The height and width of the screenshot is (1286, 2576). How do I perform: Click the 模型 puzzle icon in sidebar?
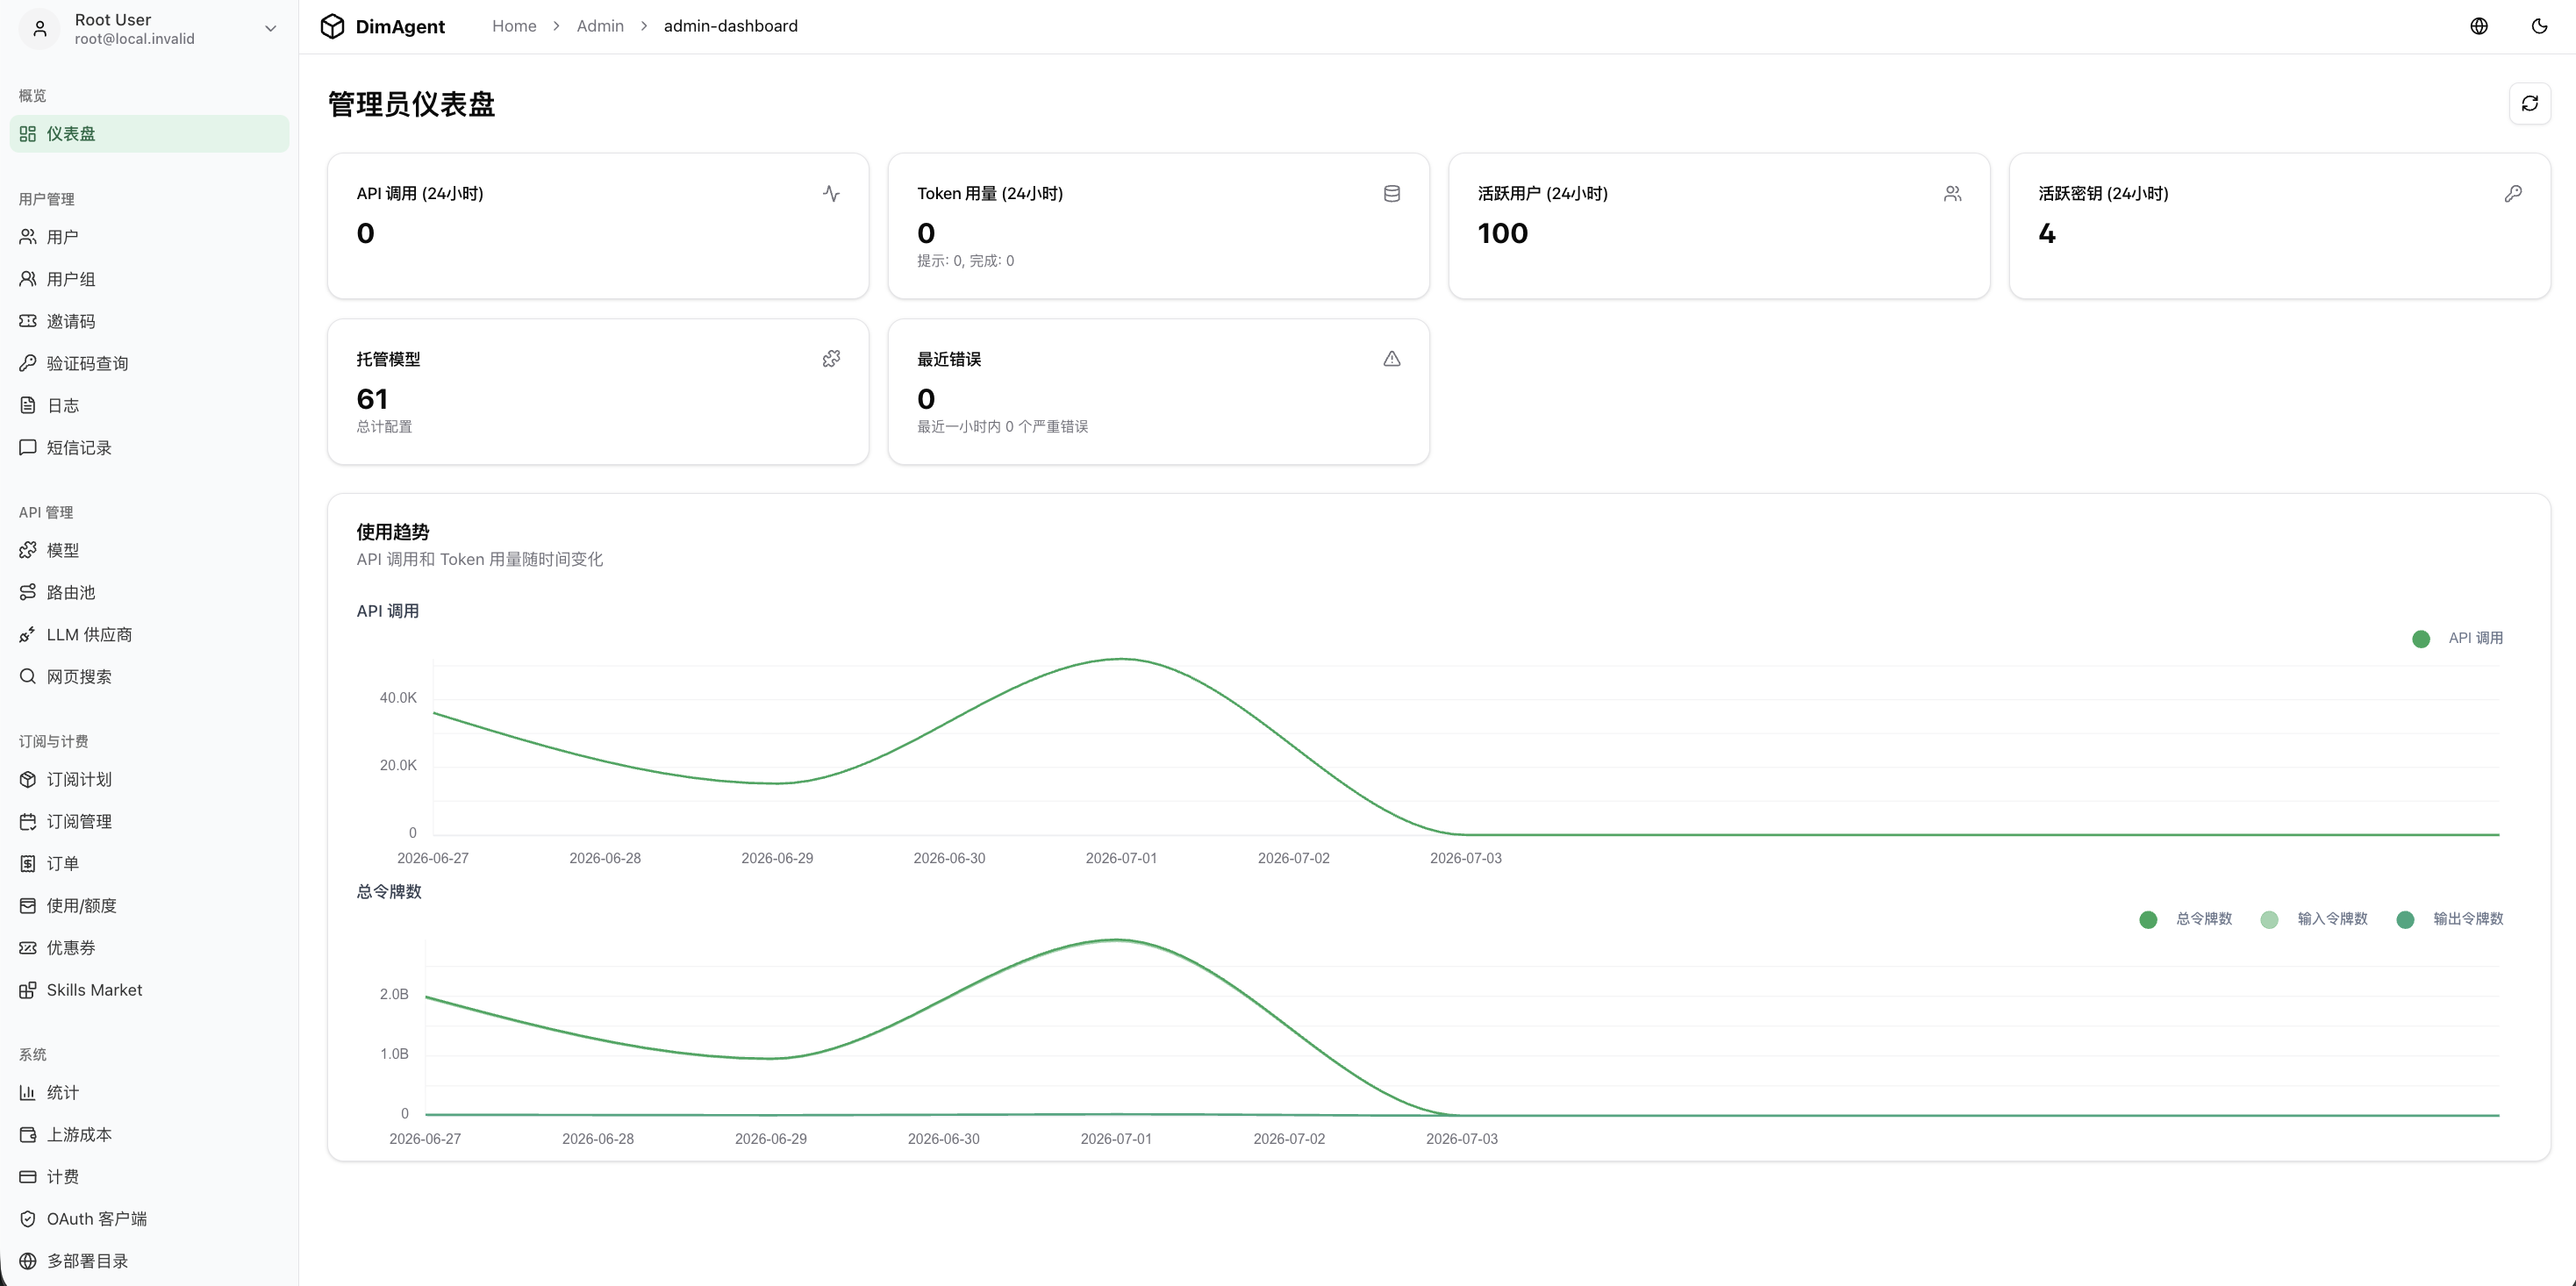pyautogui.click(x=28, y=550)
